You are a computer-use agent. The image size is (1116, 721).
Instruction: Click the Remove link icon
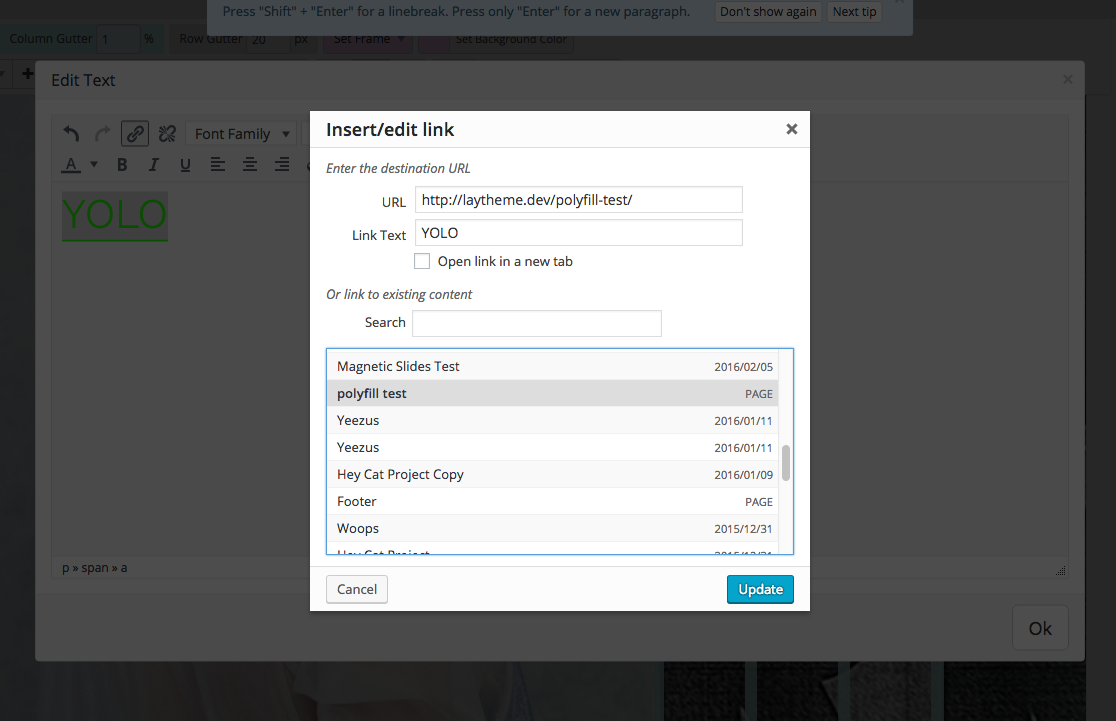point(166,133)
